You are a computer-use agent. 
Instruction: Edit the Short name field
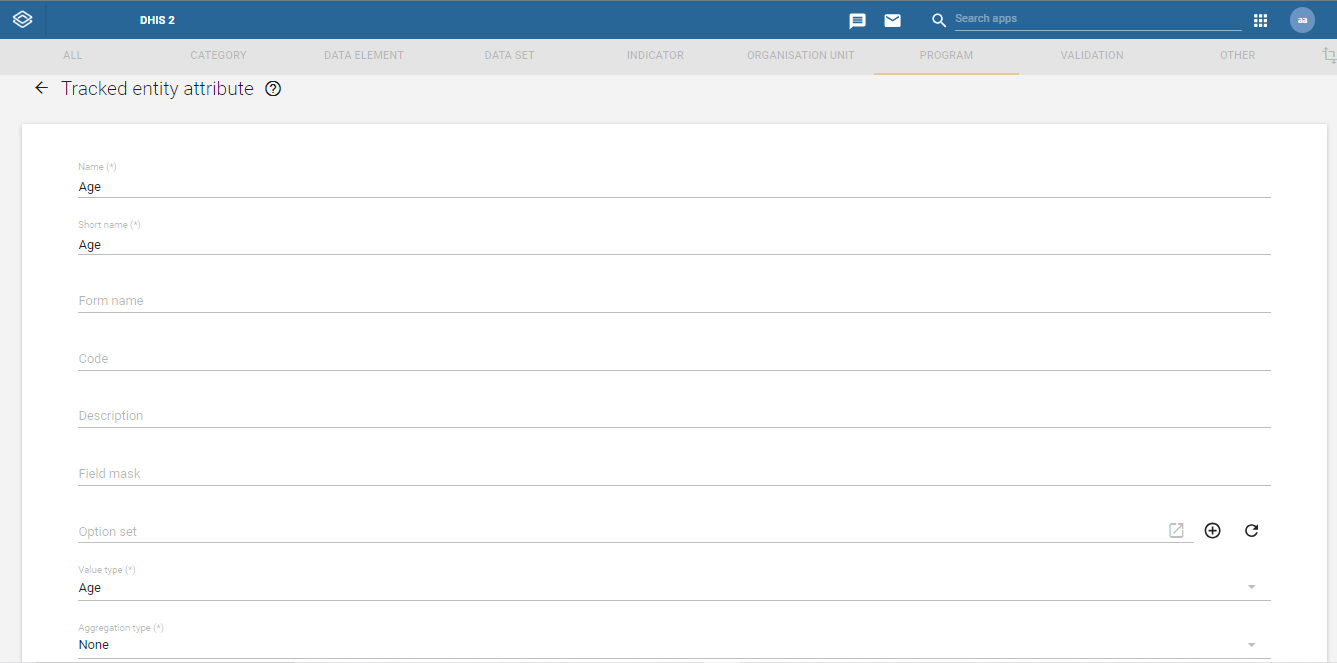(674, 245)
